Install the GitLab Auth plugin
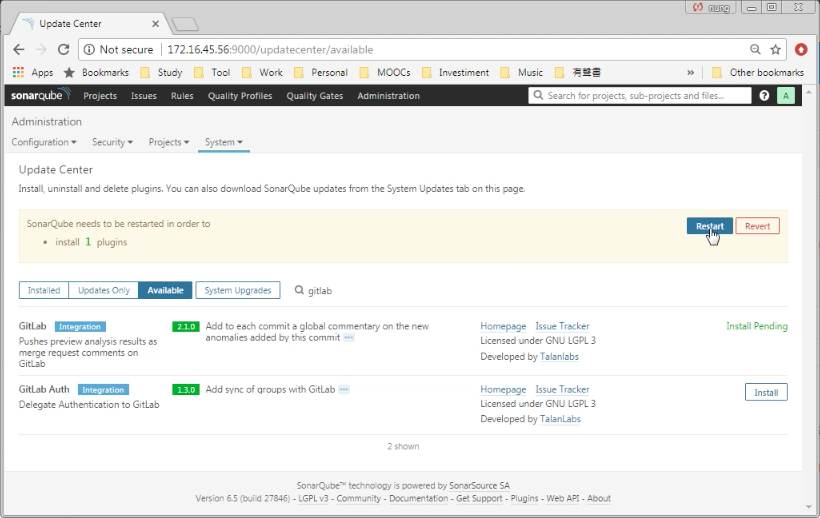The height and width of the screenshot is (518, 820). [766, 393]
